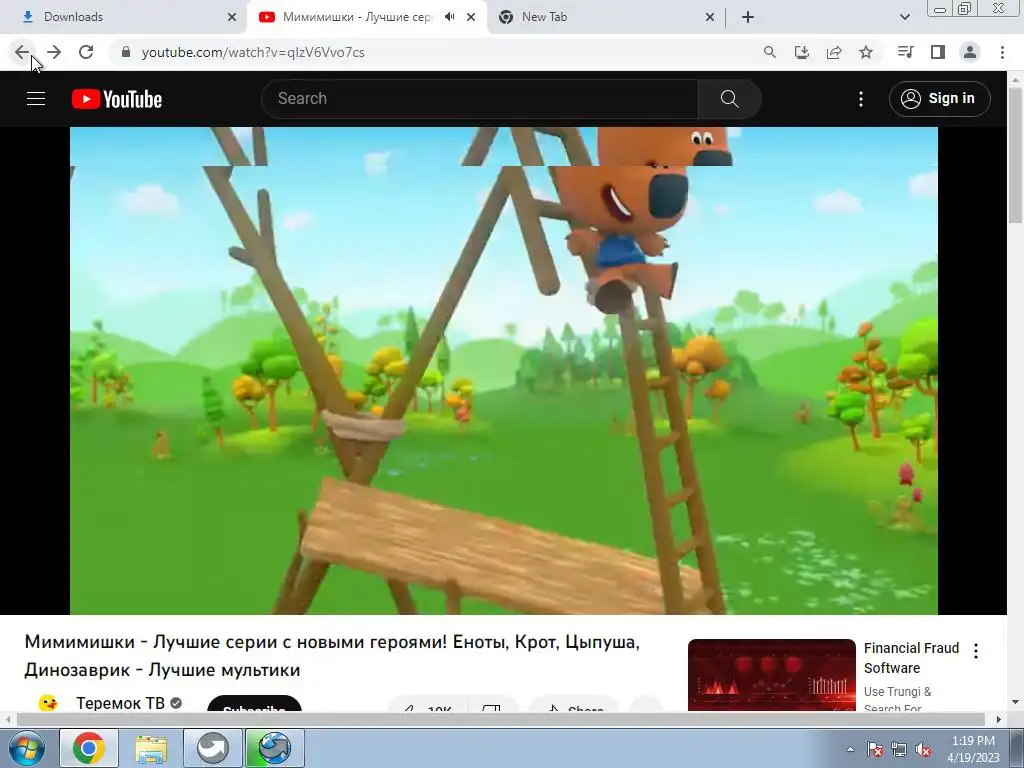Click the horizontal page scrollbar
This screenshot has height=768, width=1024.
500,719
